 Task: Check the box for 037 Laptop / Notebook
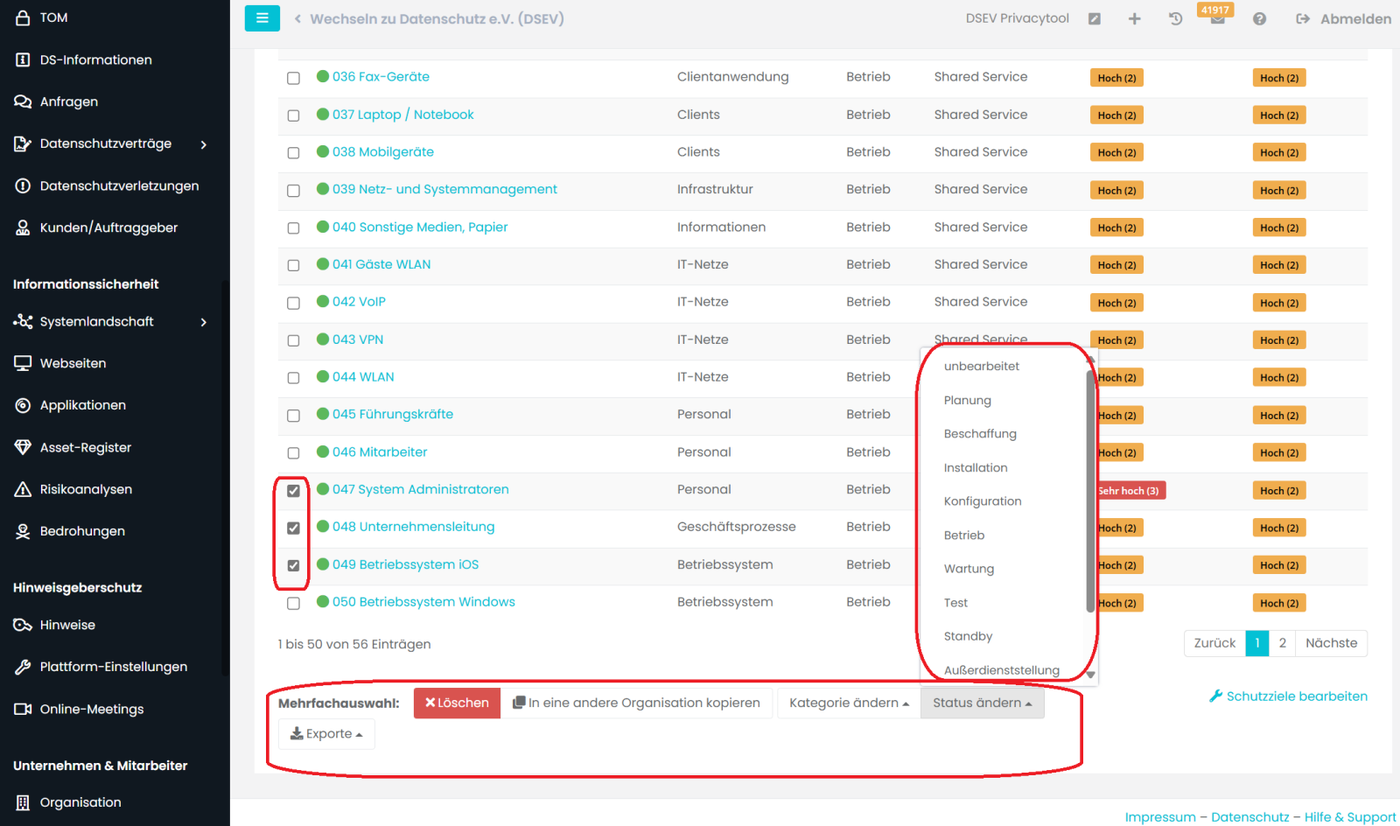point(293,116)
